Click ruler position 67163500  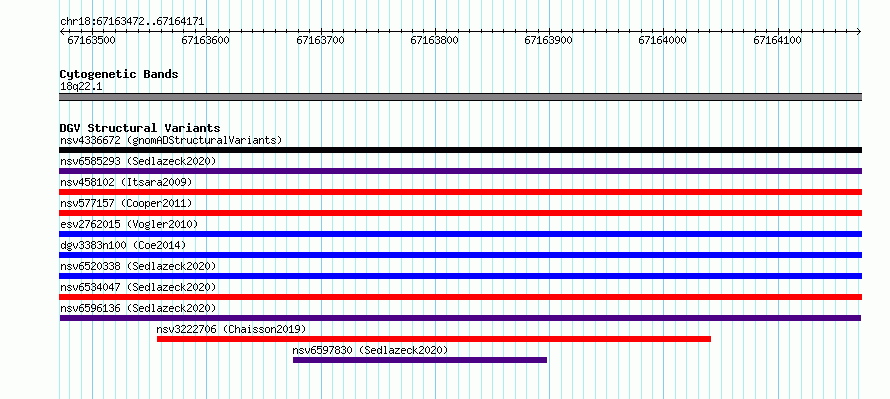point(91,40)
